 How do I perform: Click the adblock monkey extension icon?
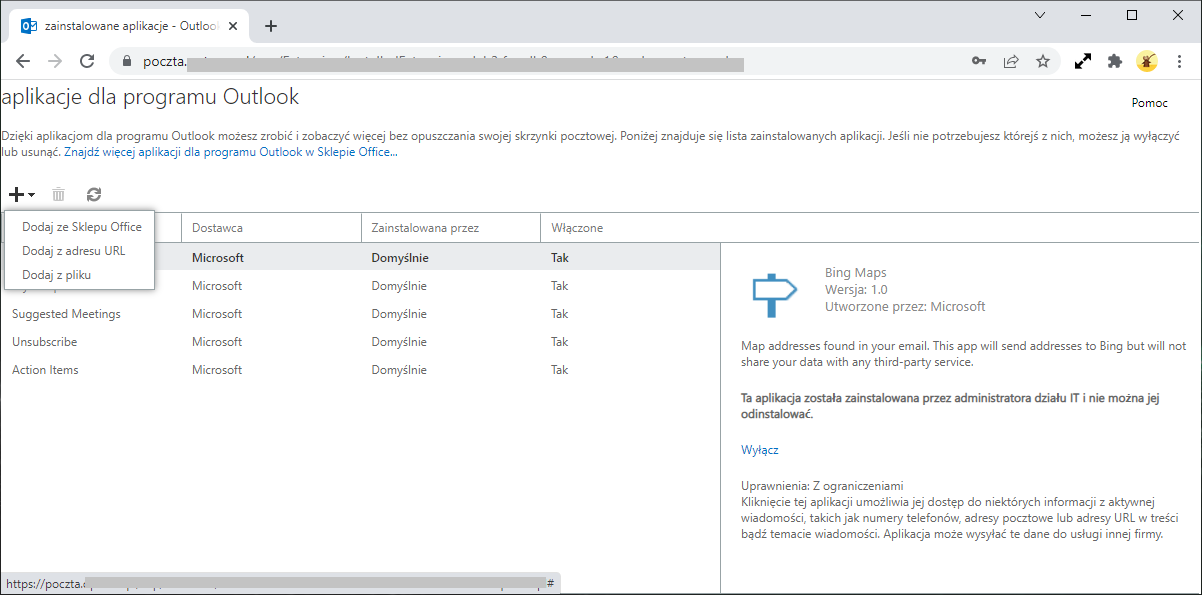click(1146, 61)
